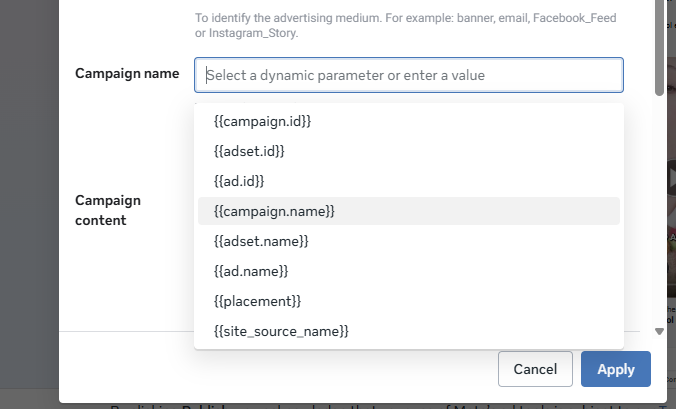
Task: Choose {{adset.id}} from the dropdown list
Action: click(x=250, y=151)
